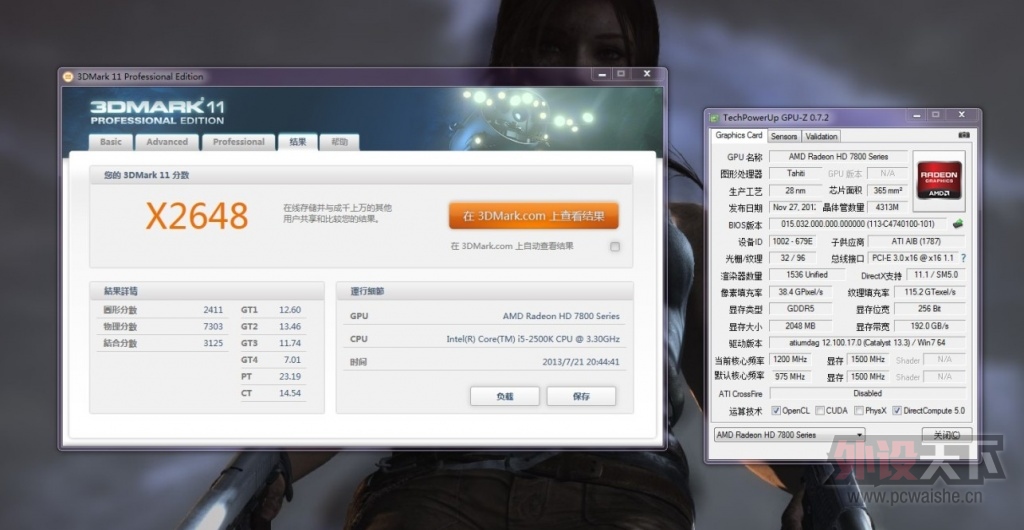
Task: Click the orange 在 3DMark.com 上查看结果 button
Action: 534,216
